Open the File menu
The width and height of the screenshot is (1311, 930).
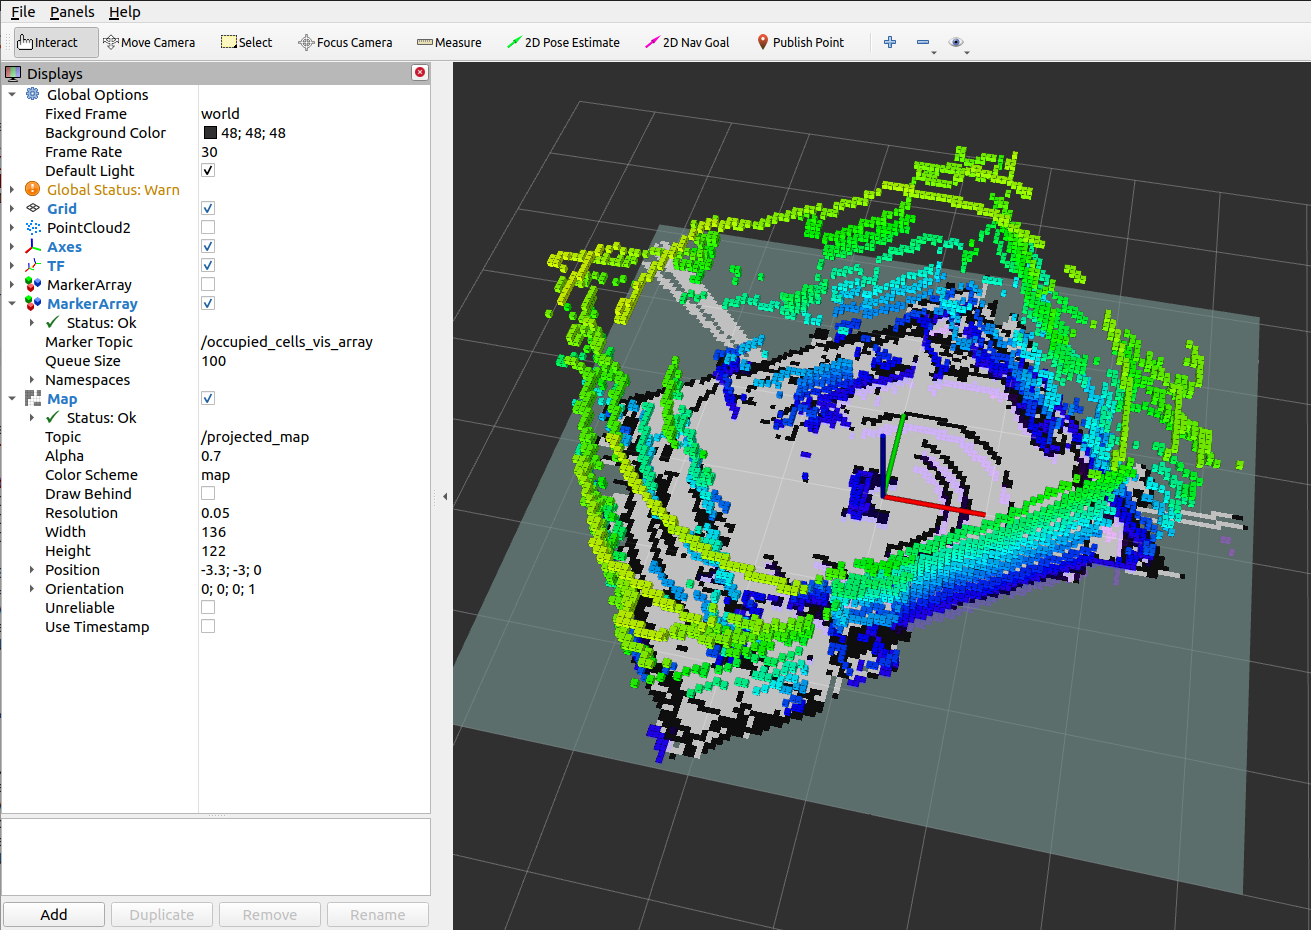(22, 11)
